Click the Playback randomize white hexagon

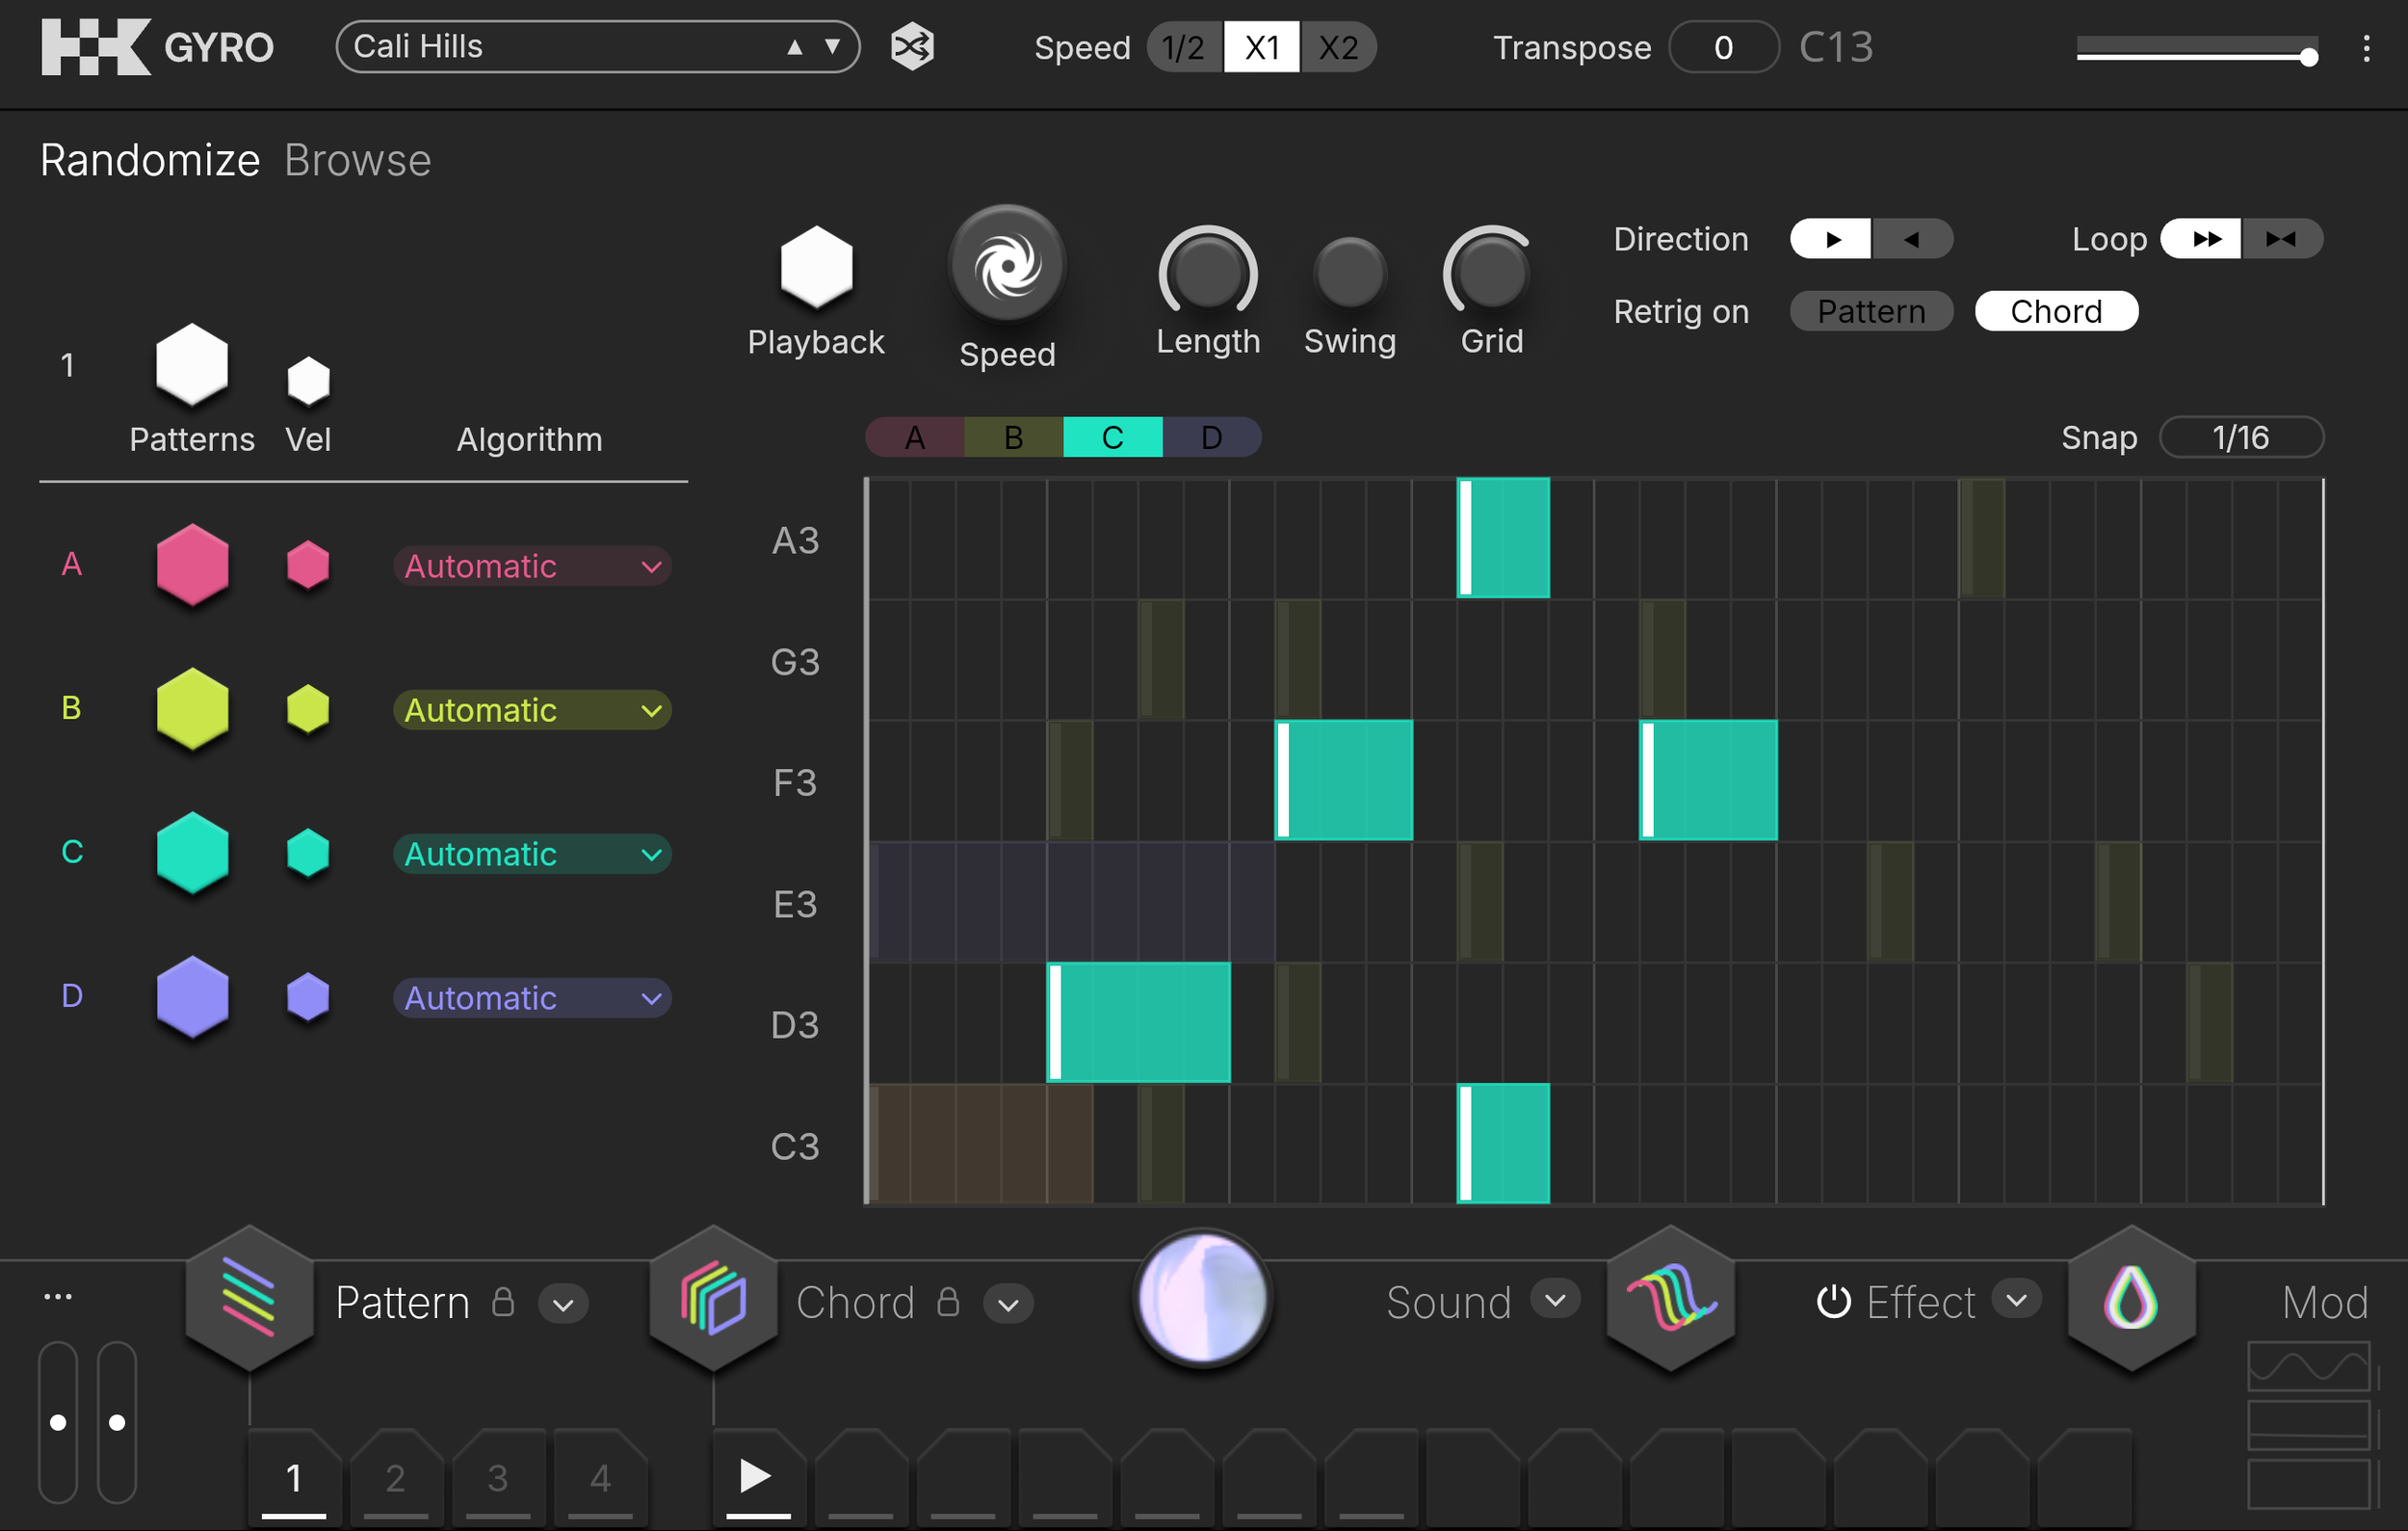(816, 268)
